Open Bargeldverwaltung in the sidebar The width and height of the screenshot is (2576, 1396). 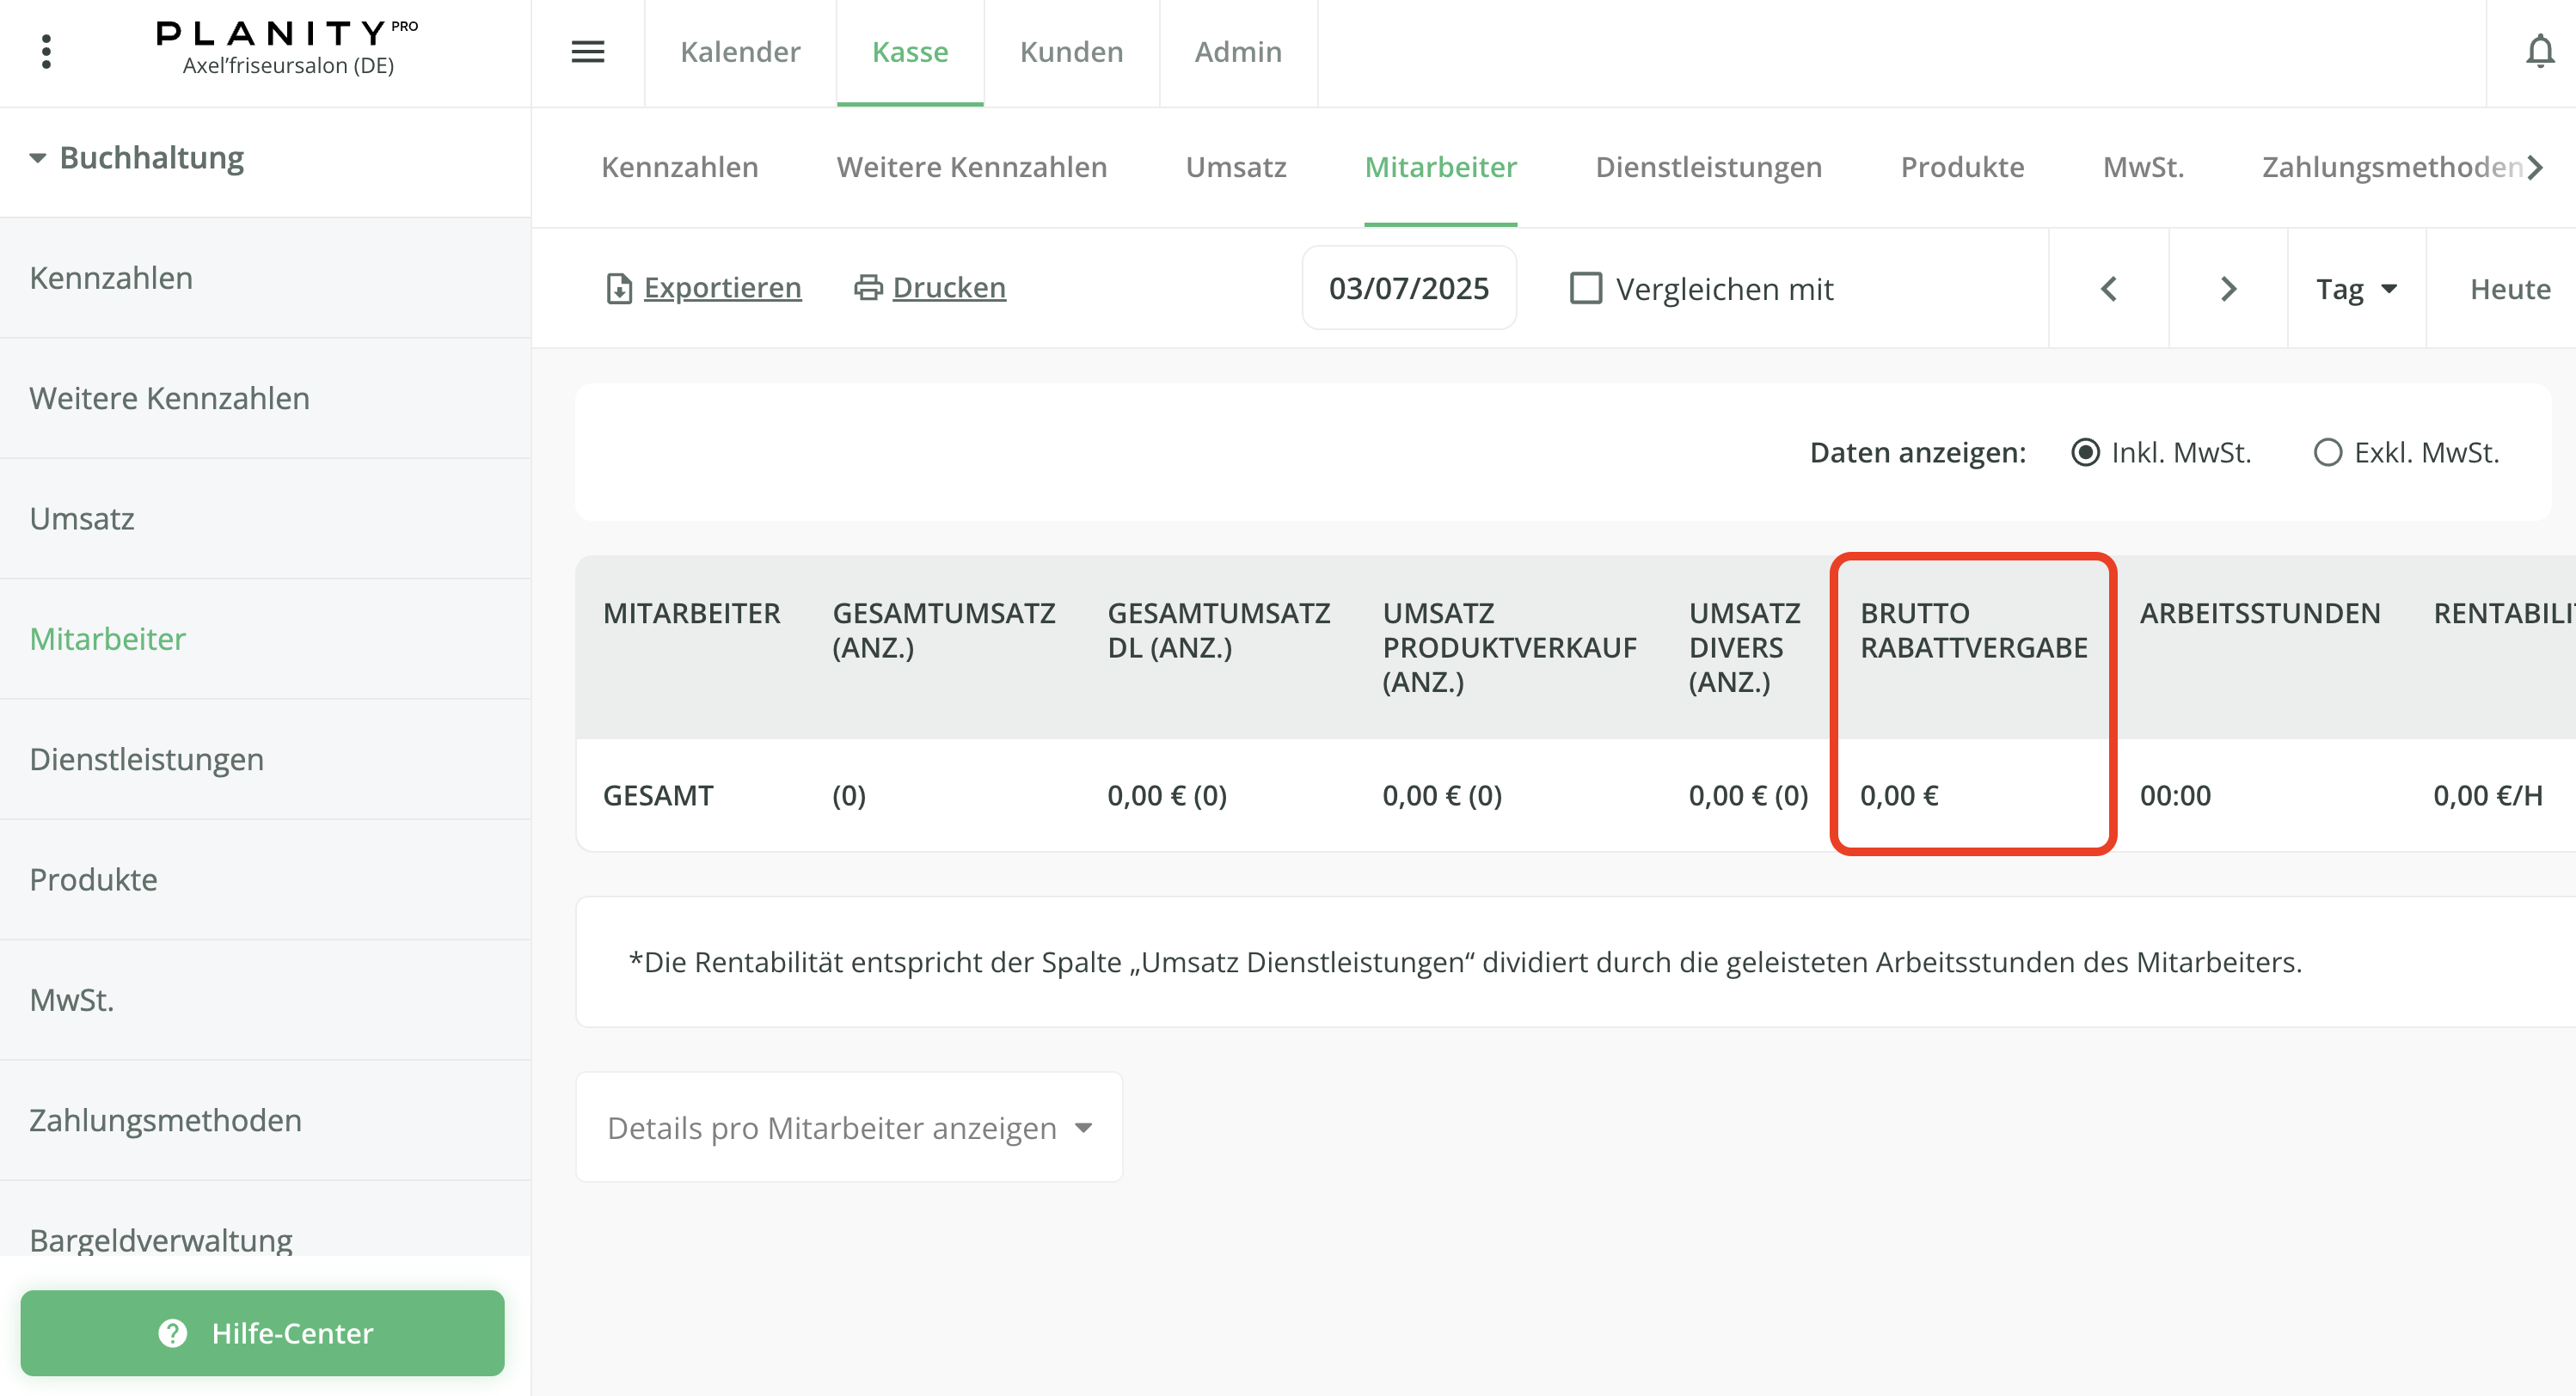[161, 1239]
